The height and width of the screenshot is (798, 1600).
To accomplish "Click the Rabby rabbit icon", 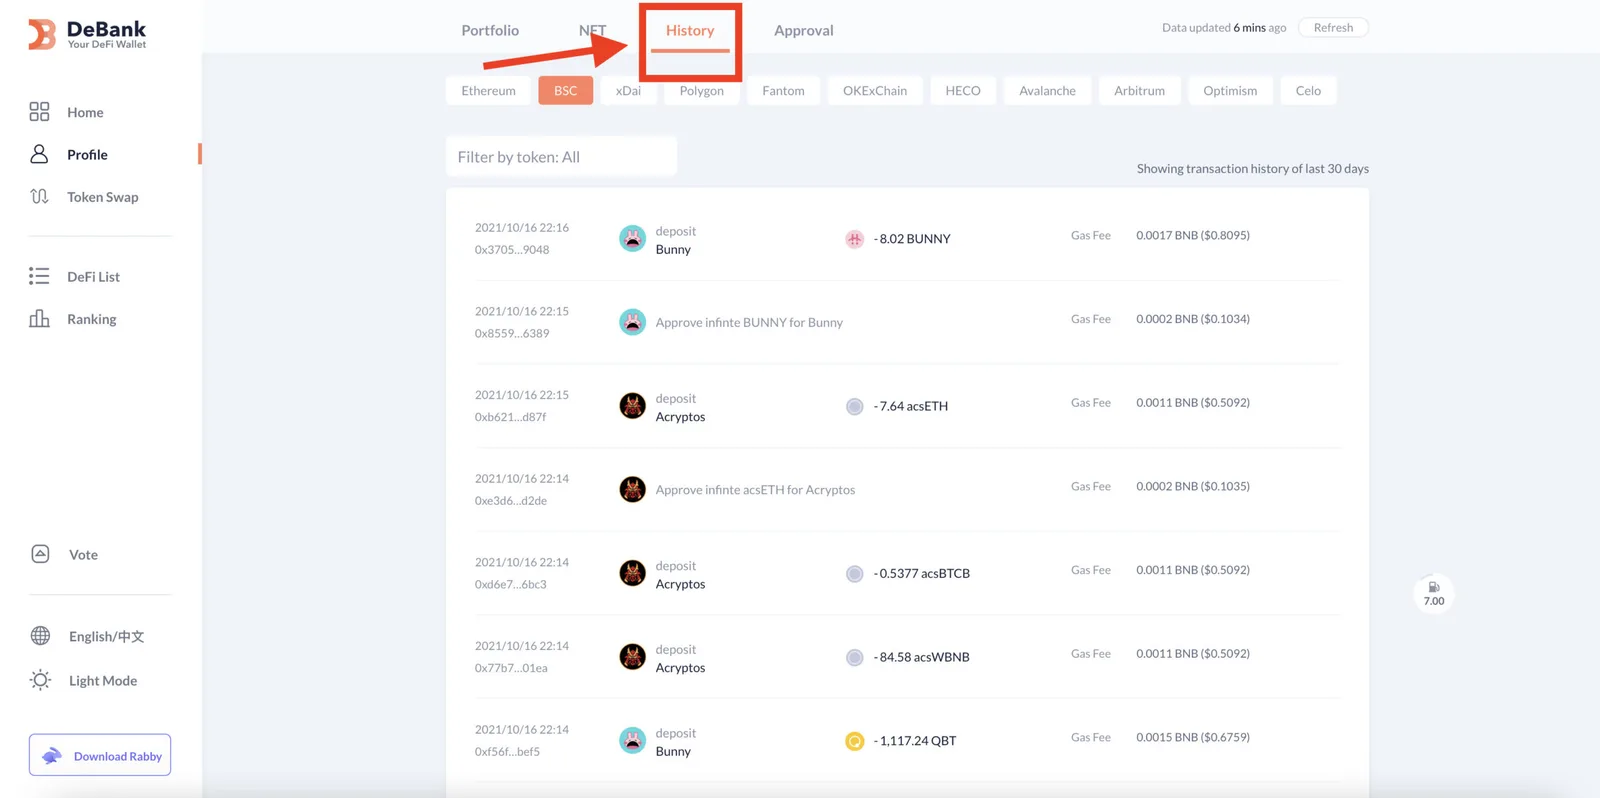I will click(x=52, y=756).
